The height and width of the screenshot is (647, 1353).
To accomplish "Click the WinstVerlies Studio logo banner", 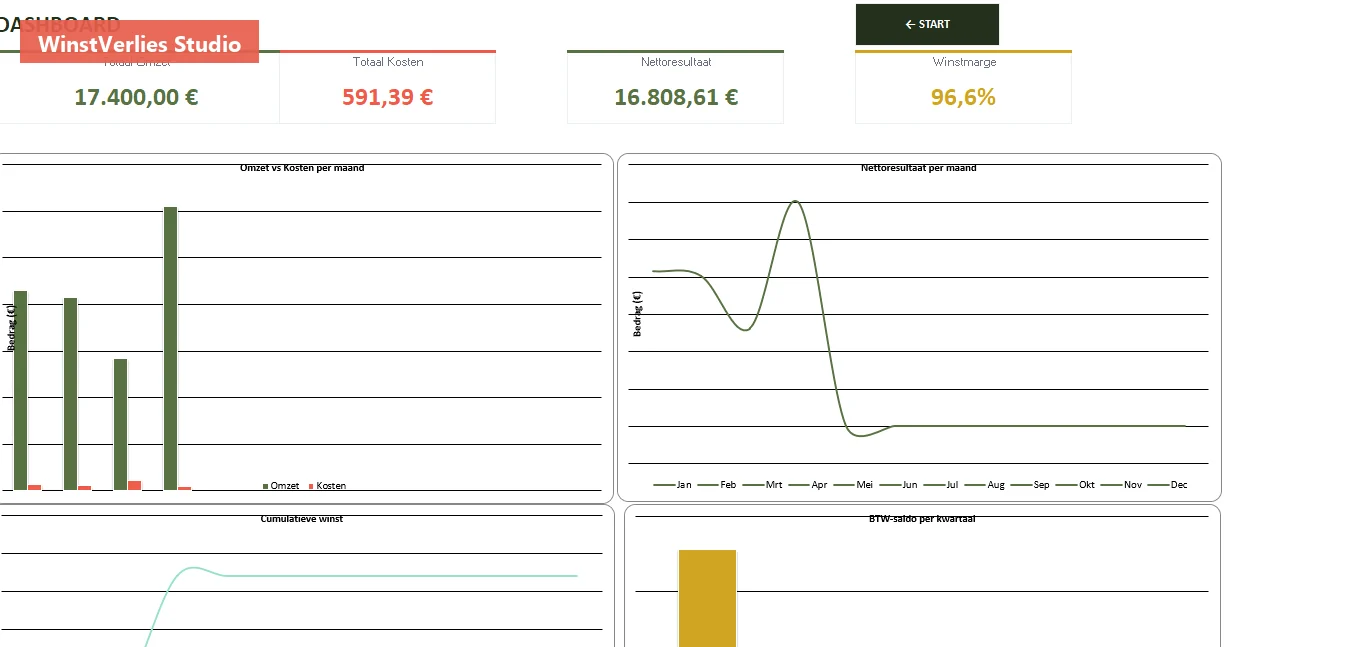I will point(139,42).
